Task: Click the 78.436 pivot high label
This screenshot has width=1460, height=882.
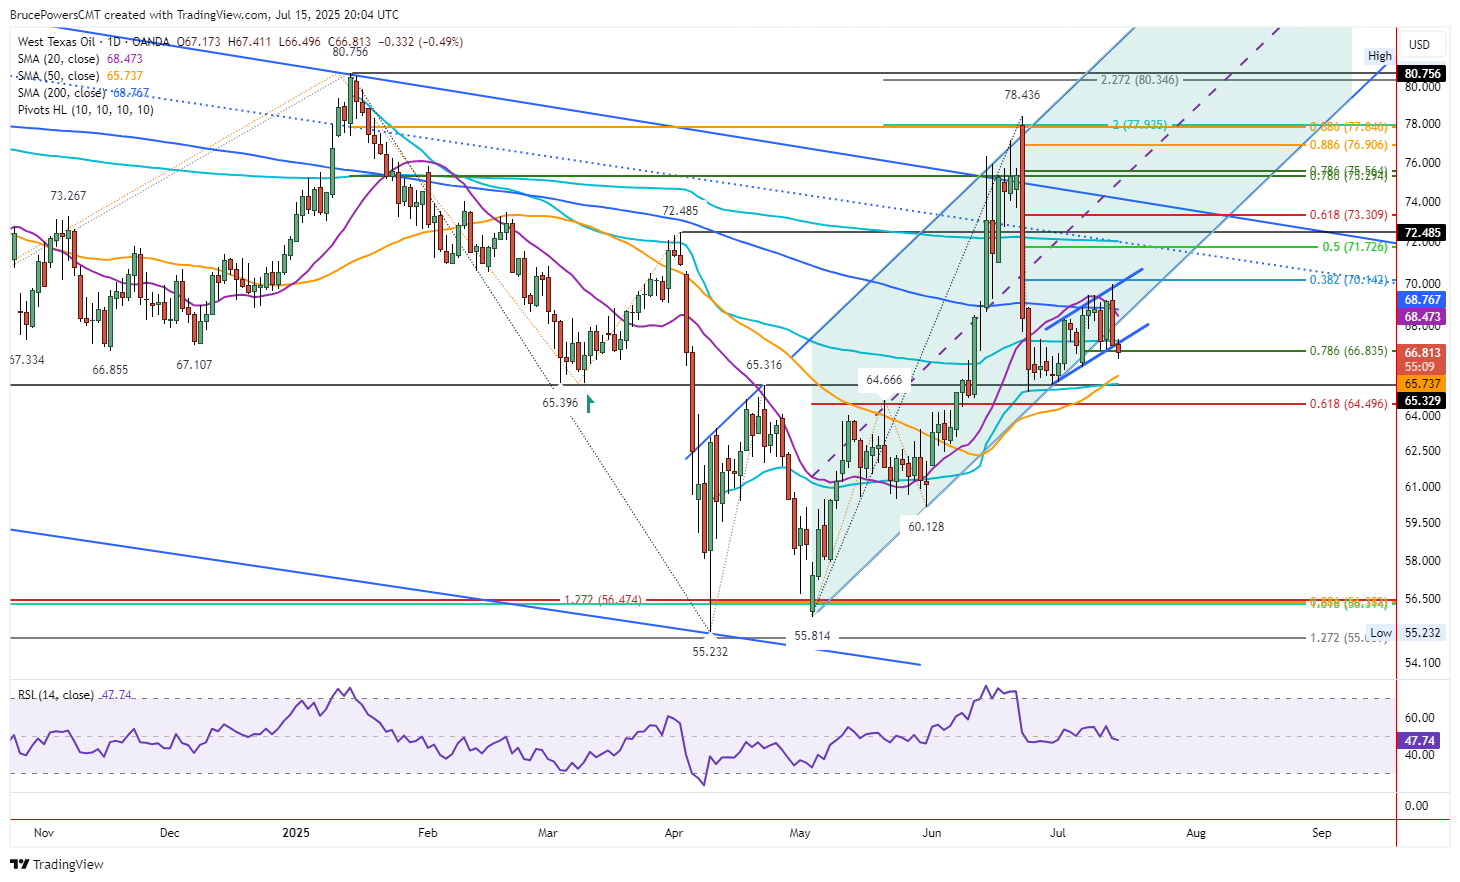Action: coord(1022,95)
